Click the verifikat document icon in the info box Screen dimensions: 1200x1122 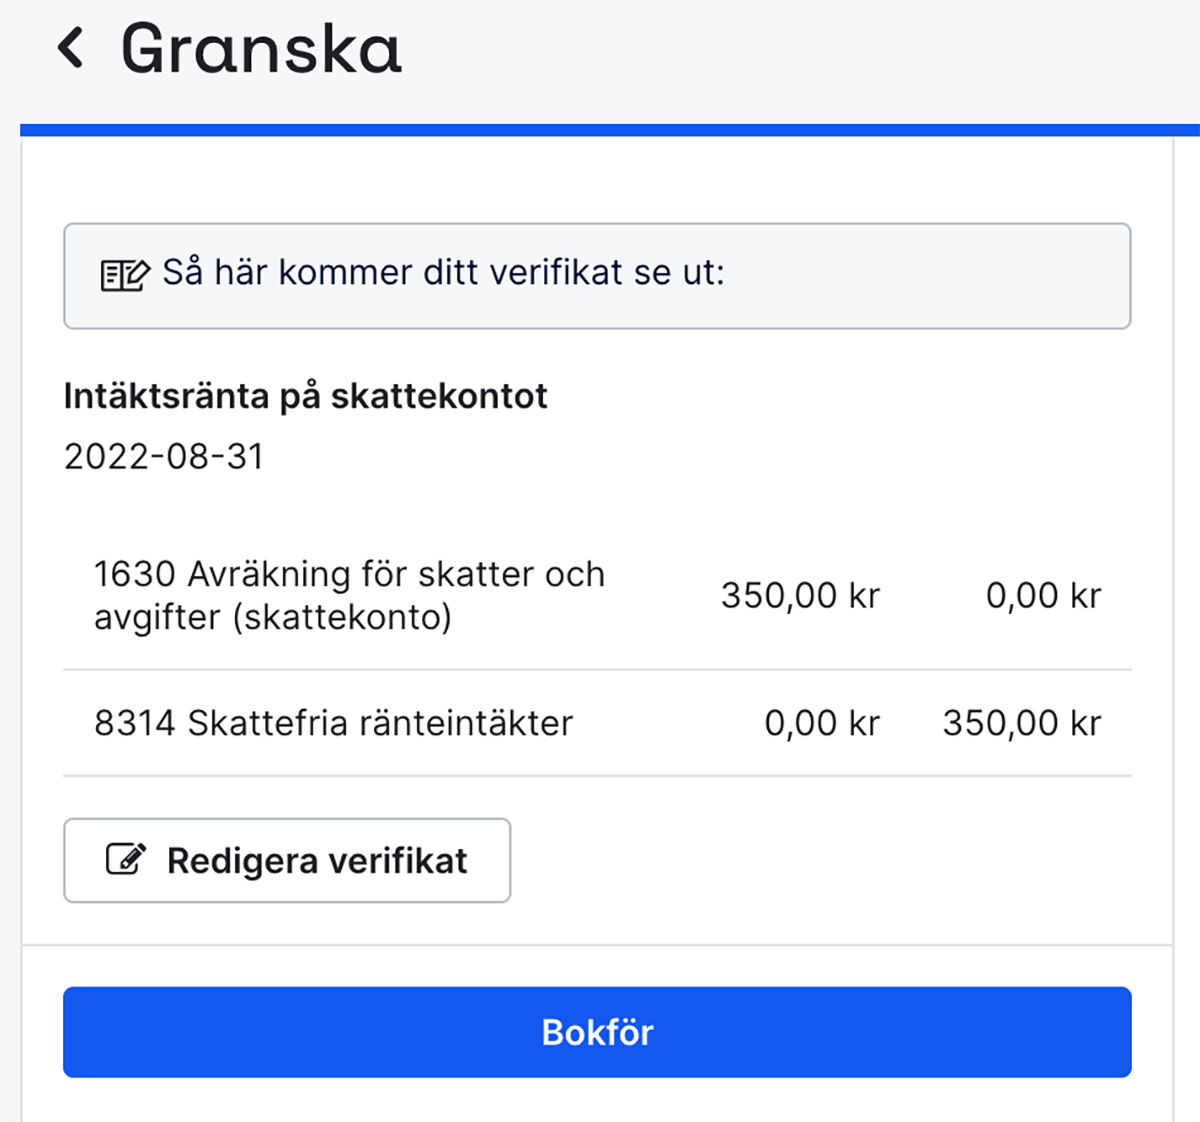pos(122,273)
